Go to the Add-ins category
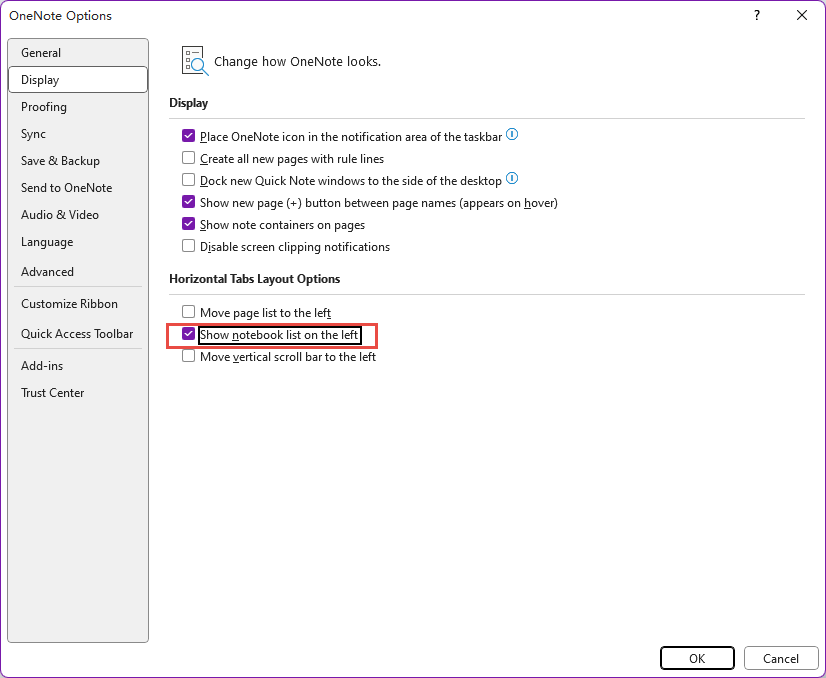The image size is (826, 678). (x=78, y=366)
